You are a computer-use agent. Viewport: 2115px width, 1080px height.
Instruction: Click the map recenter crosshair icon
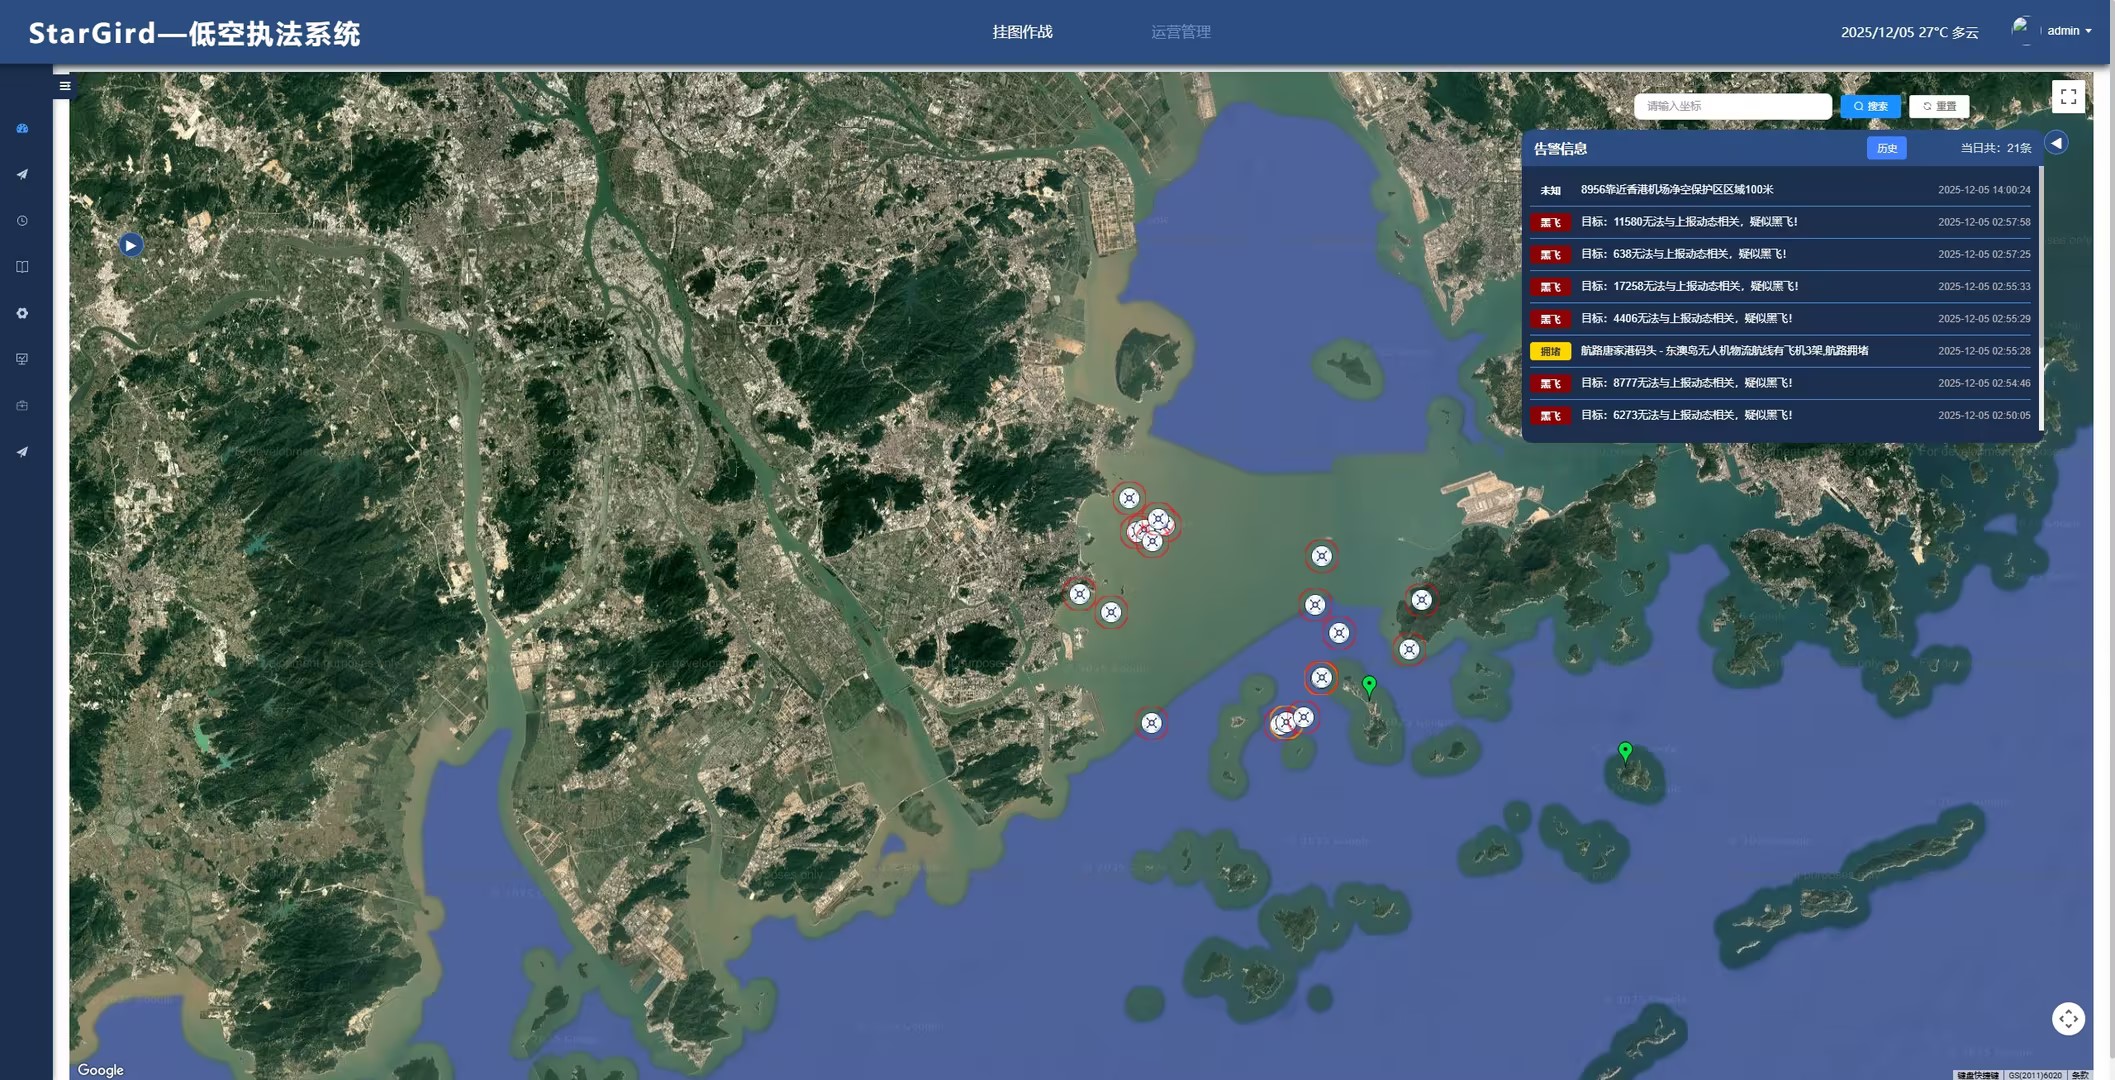pos(2067,1018)
